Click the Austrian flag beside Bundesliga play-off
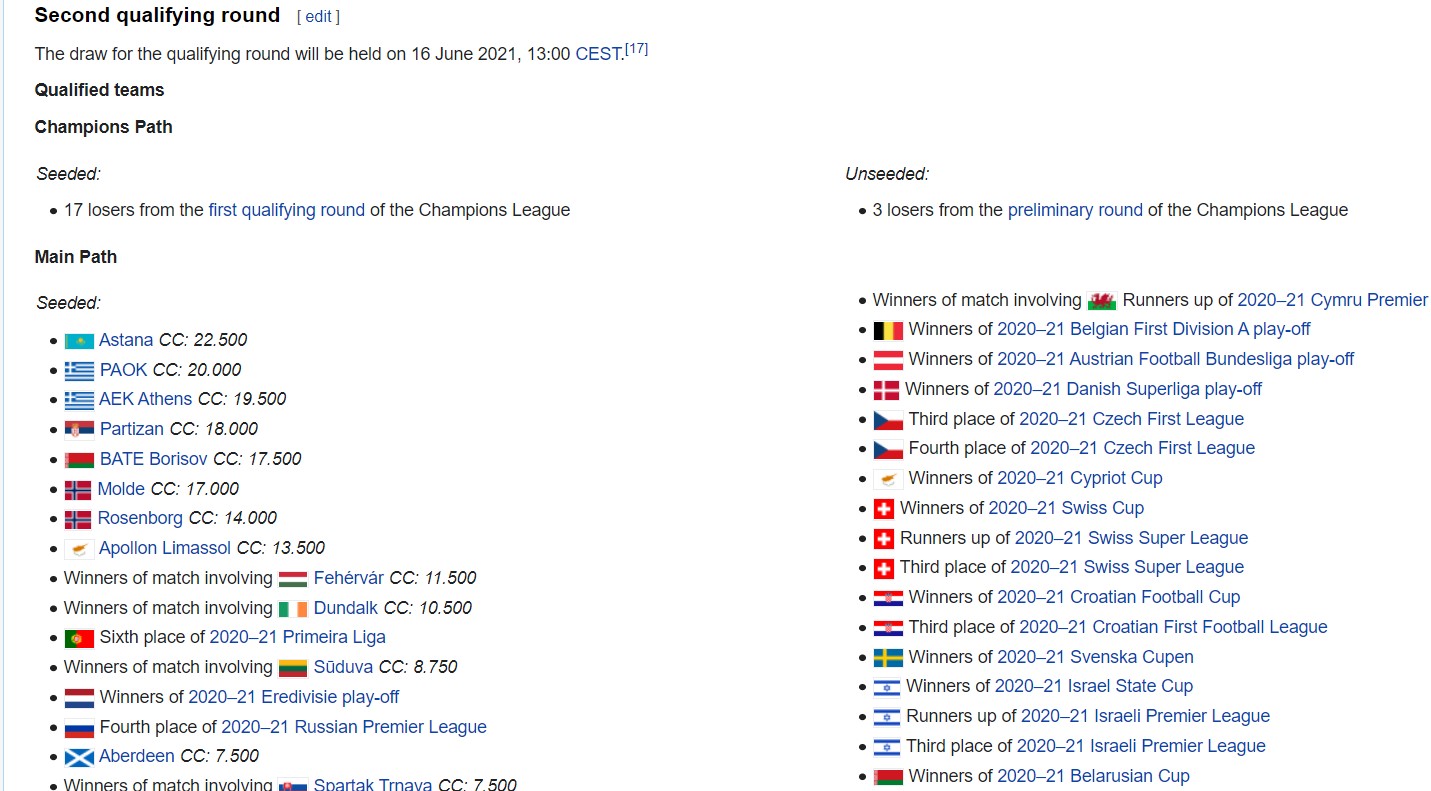 888,359
